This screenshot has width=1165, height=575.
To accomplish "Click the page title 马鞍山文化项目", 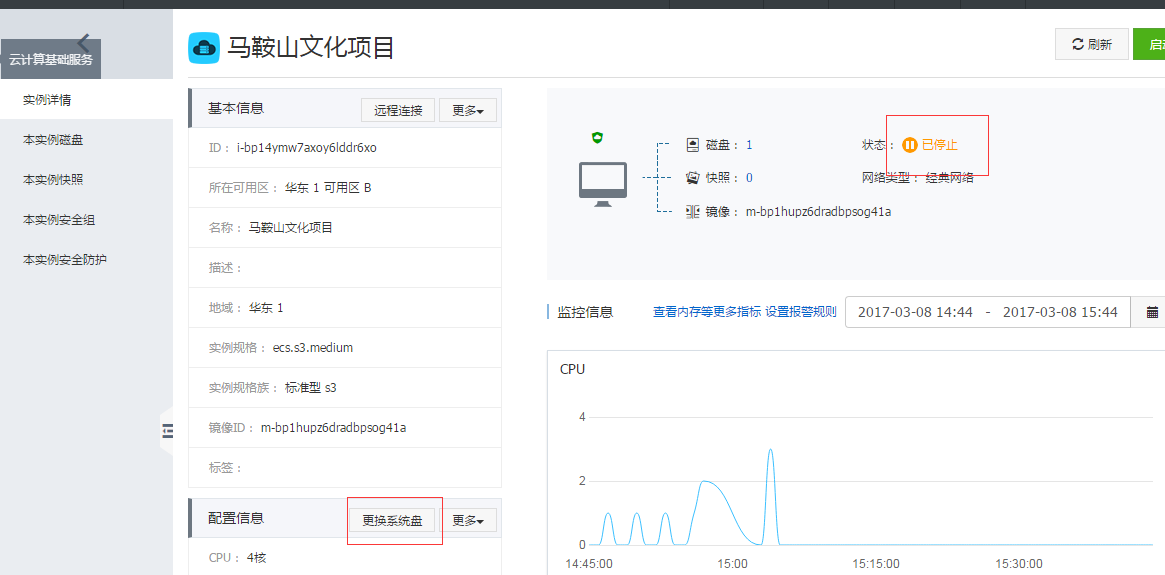I will click(310, 48).
